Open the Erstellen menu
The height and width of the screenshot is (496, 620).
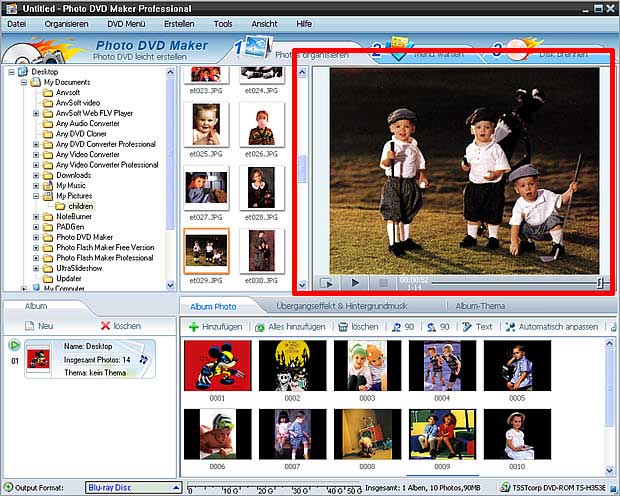179,24
